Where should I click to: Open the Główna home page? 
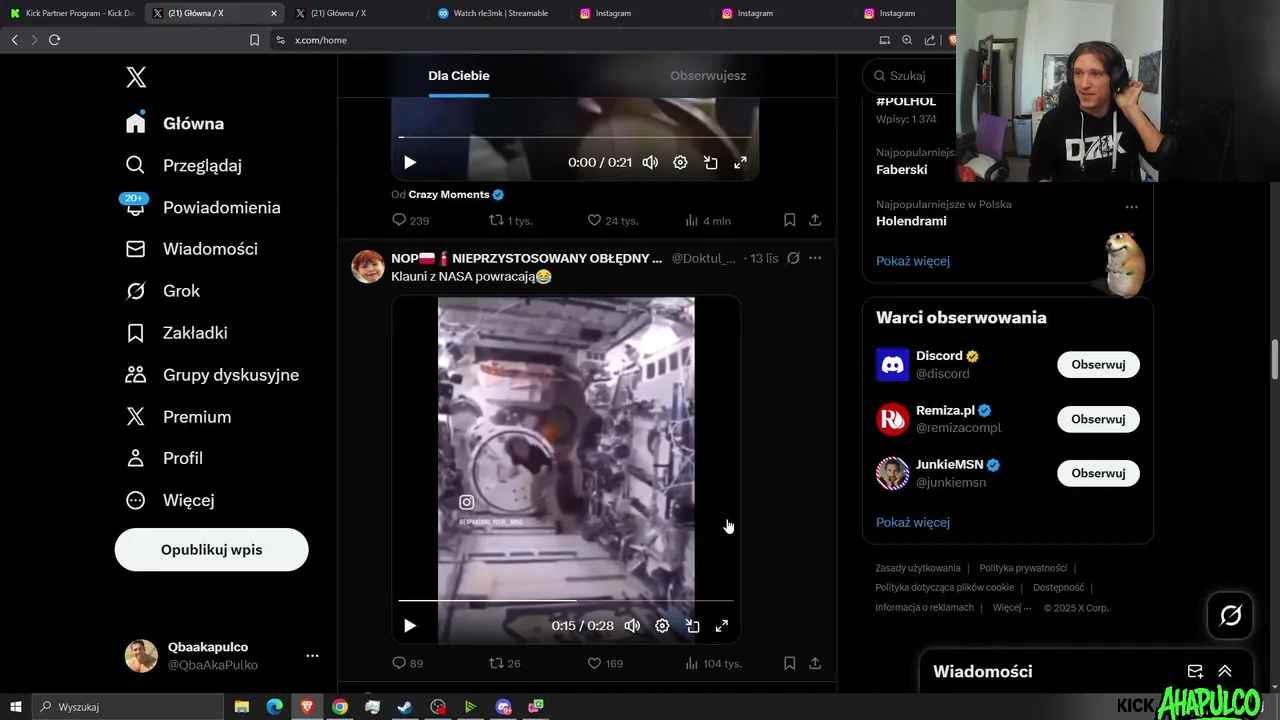point(175,123)
